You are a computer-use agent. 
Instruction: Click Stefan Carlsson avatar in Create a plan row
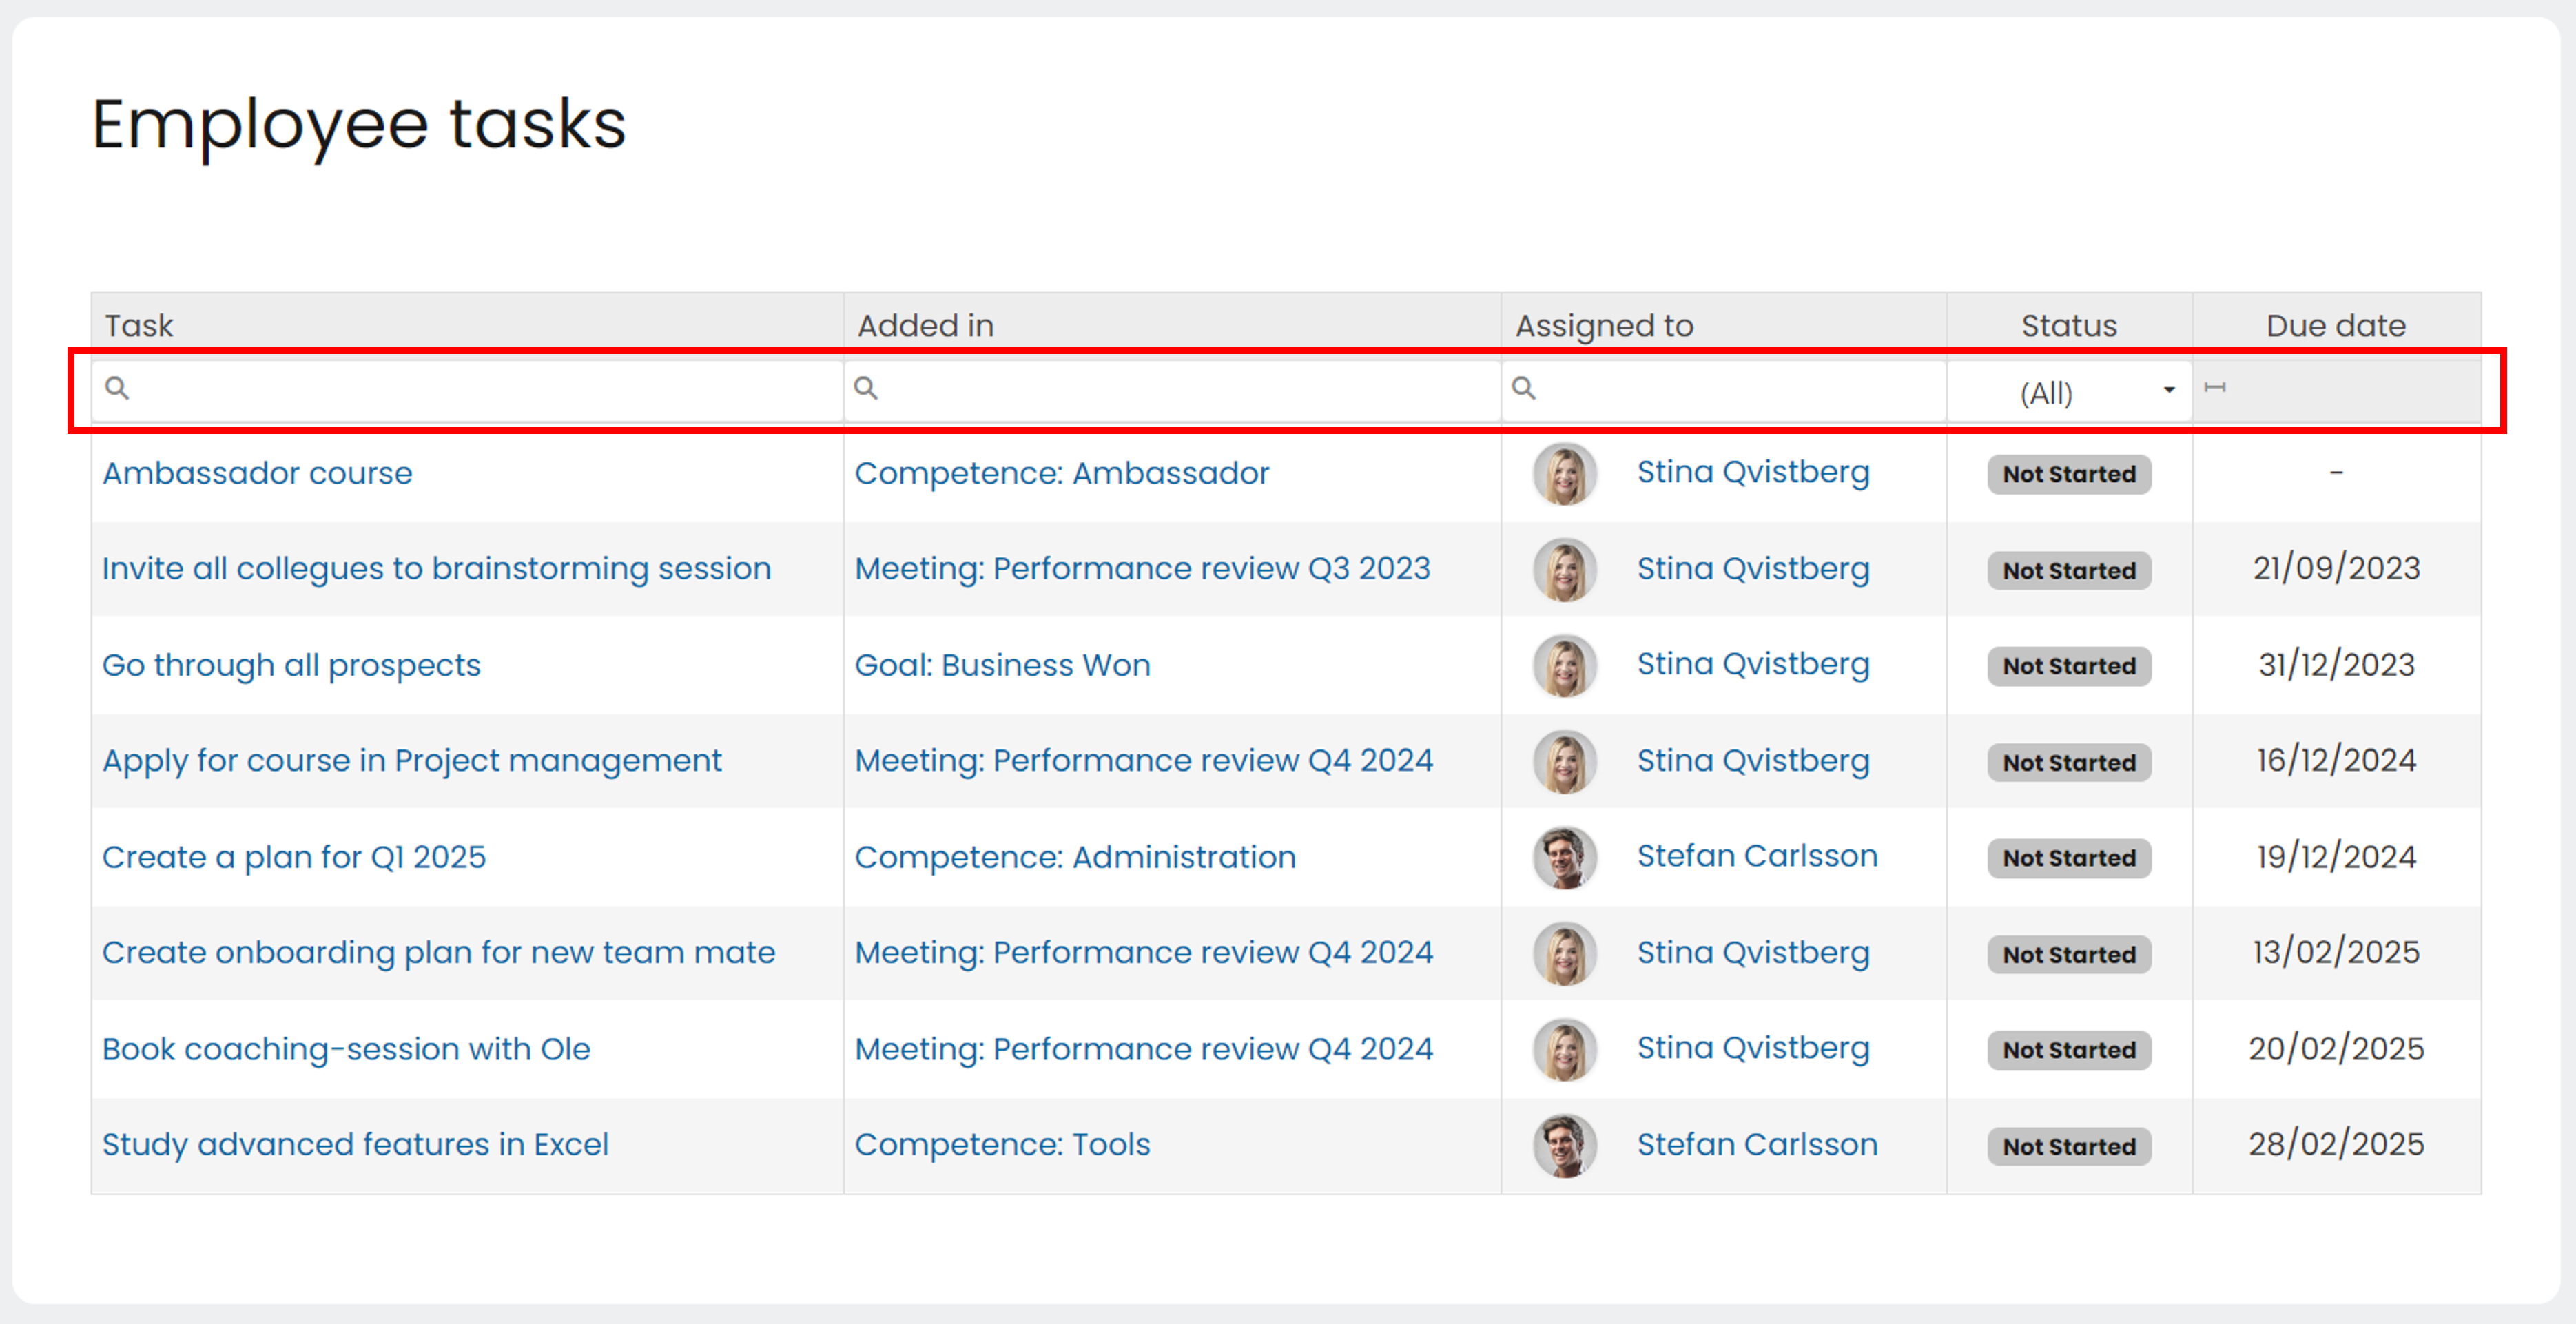tap(1564, 857)
